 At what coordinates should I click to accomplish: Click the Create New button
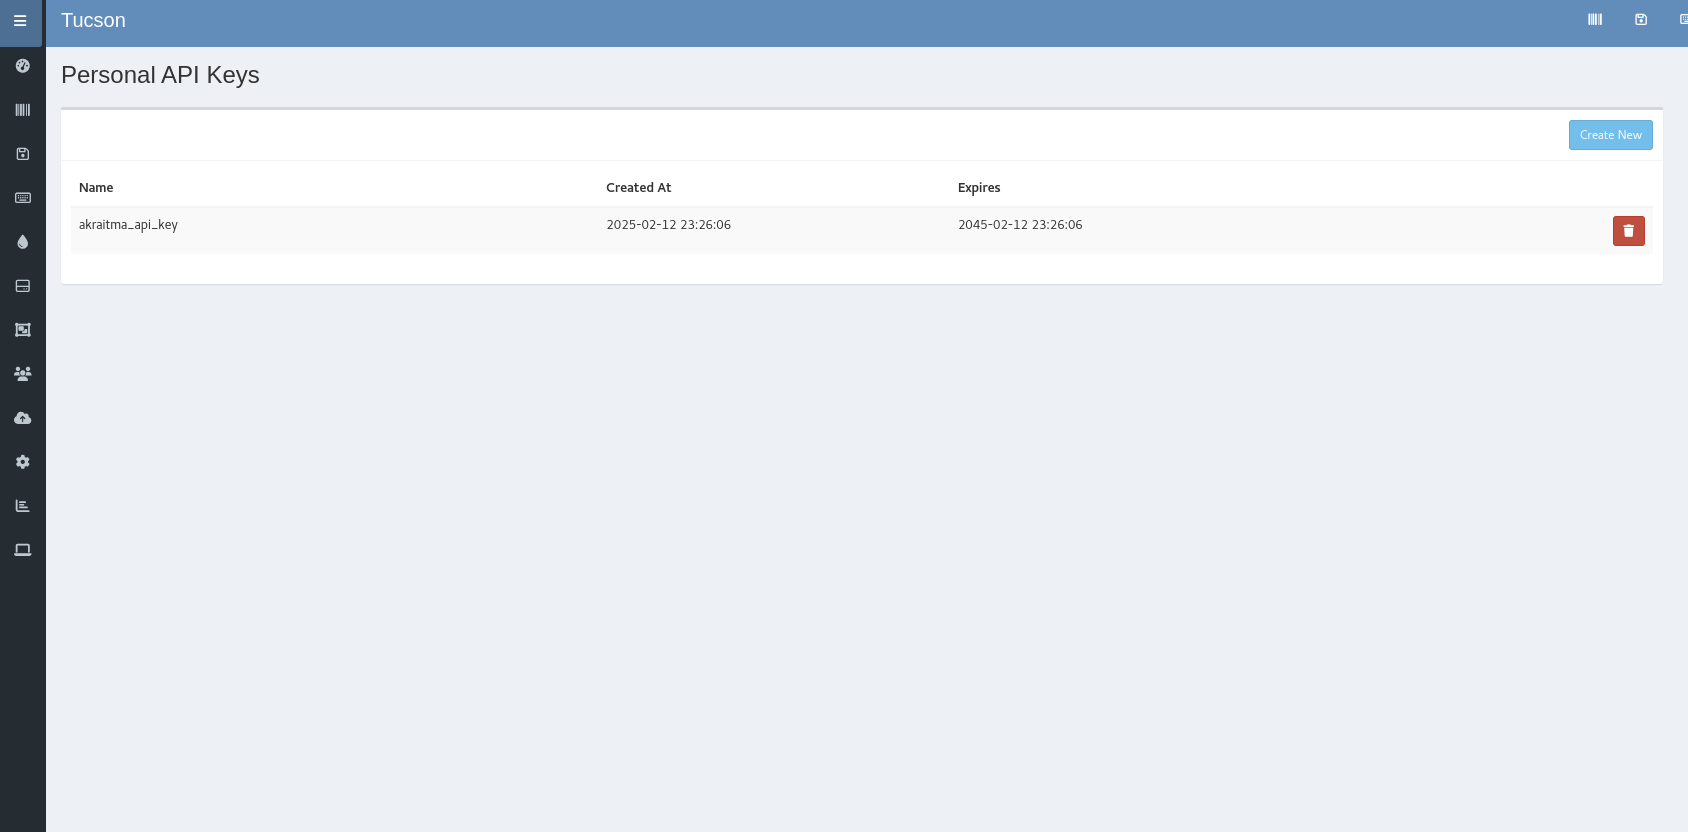pos(1610,135)
